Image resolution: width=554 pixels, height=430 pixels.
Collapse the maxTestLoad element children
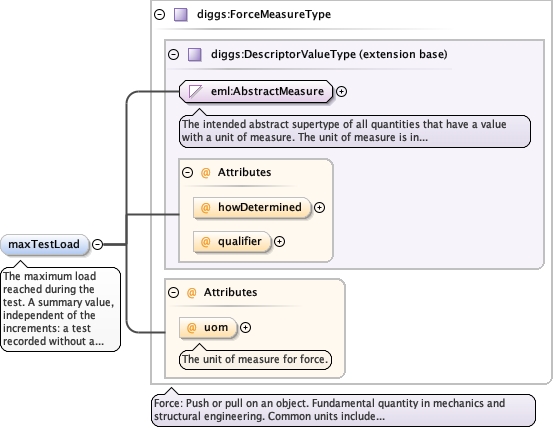[x=98, y=244]
